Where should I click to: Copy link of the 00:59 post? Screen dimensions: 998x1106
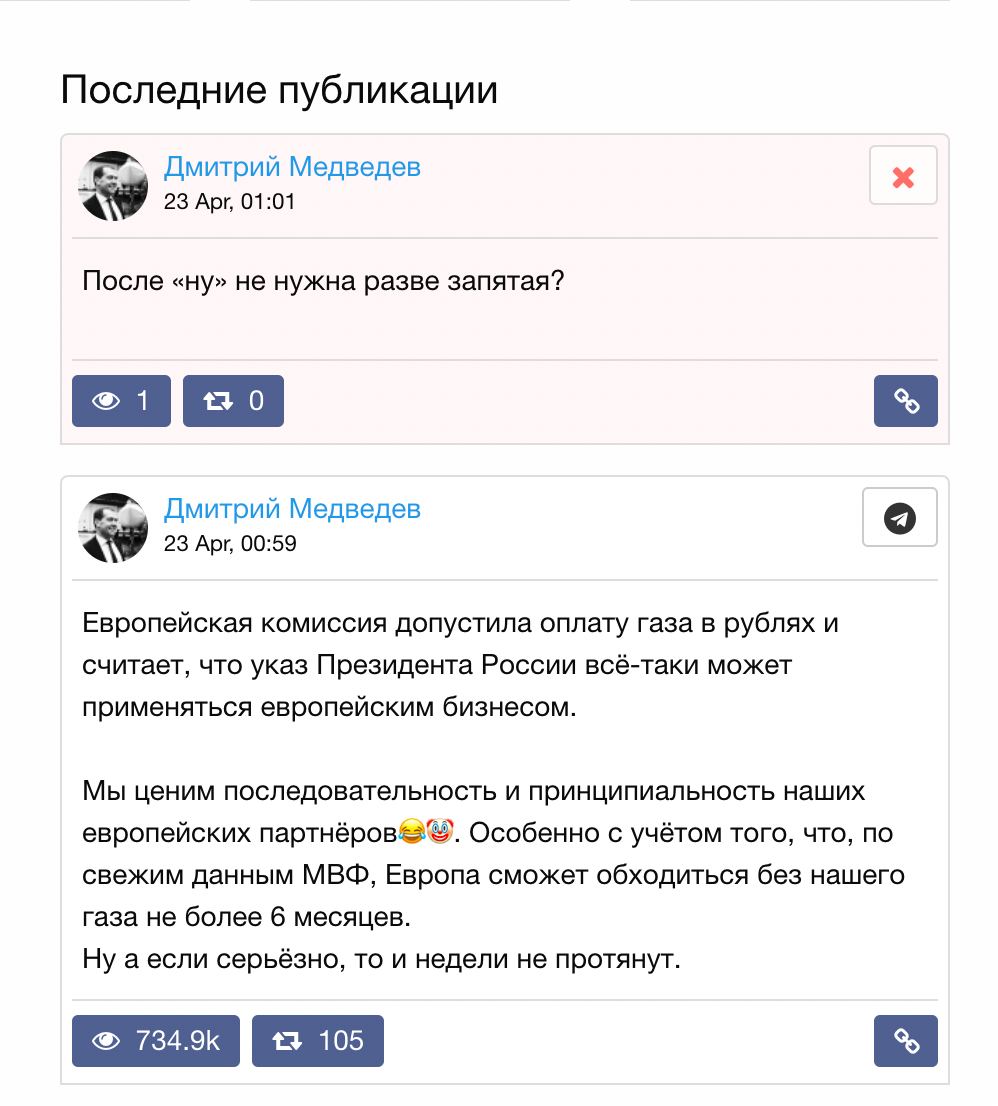(906, 1040)
